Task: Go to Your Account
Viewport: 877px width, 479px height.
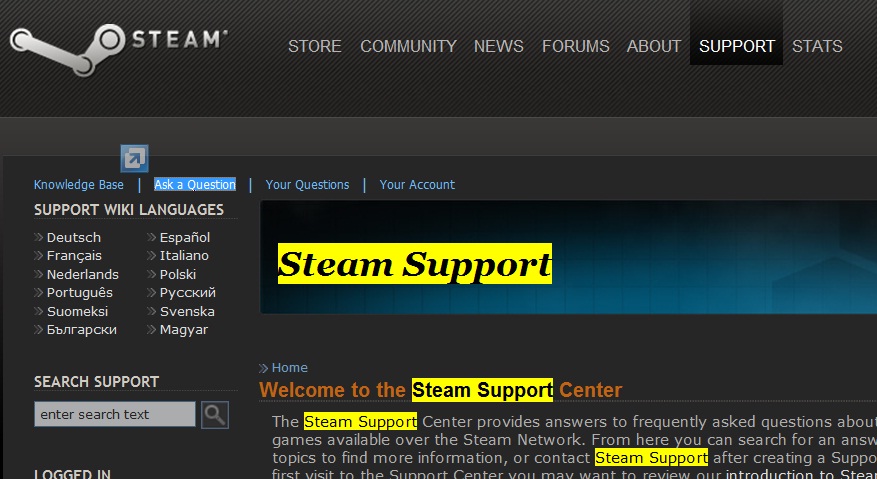Action: pos(417,185)
